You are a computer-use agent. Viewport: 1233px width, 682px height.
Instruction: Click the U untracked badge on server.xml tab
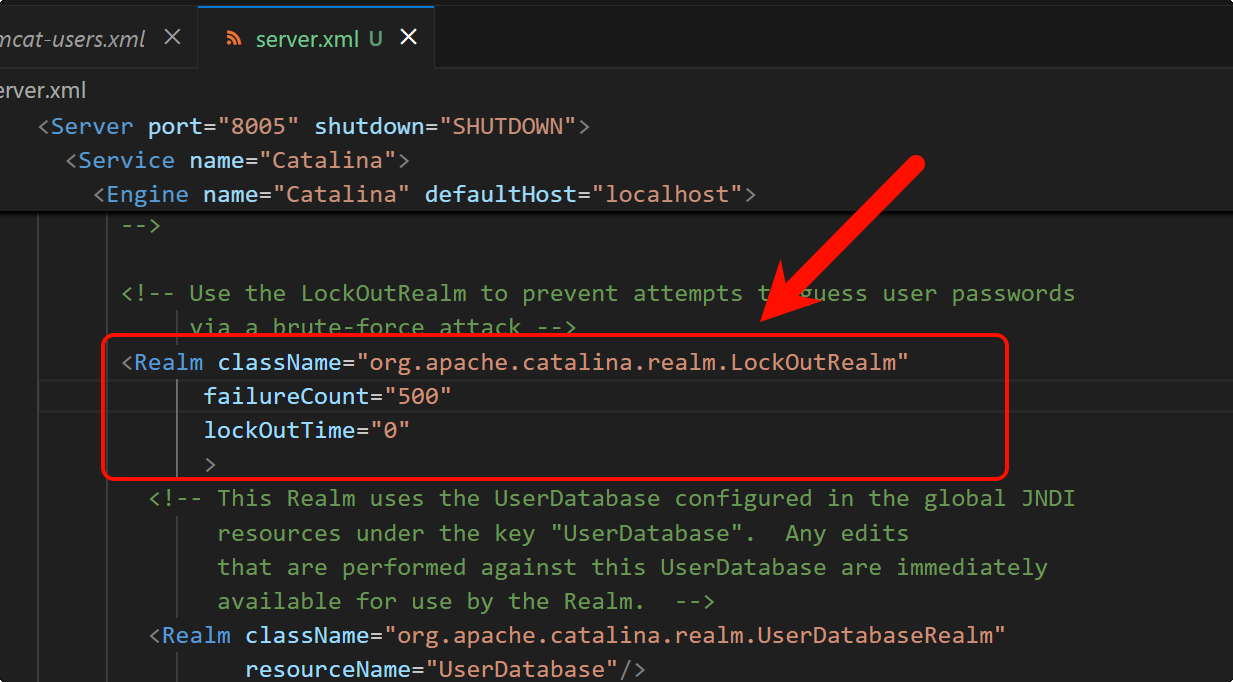[x=375, y=38]
